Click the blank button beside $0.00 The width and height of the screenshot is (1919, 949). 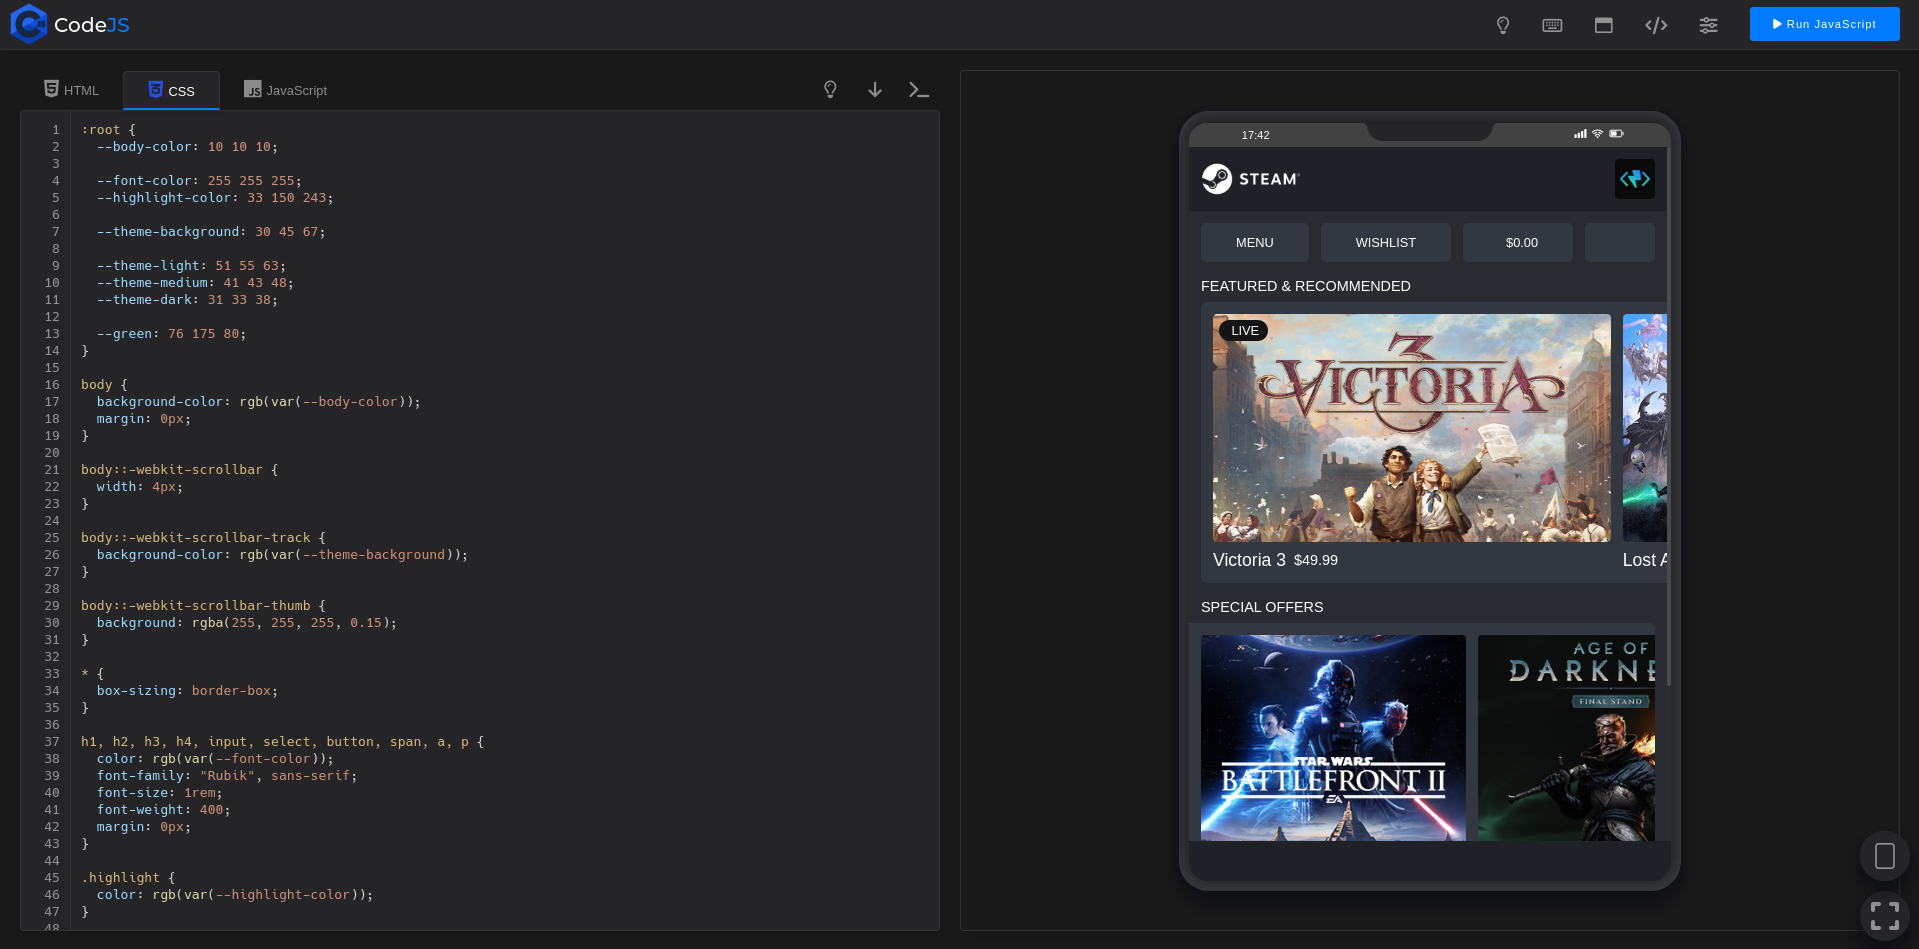pyautogui.click(x=1619, y=243)
